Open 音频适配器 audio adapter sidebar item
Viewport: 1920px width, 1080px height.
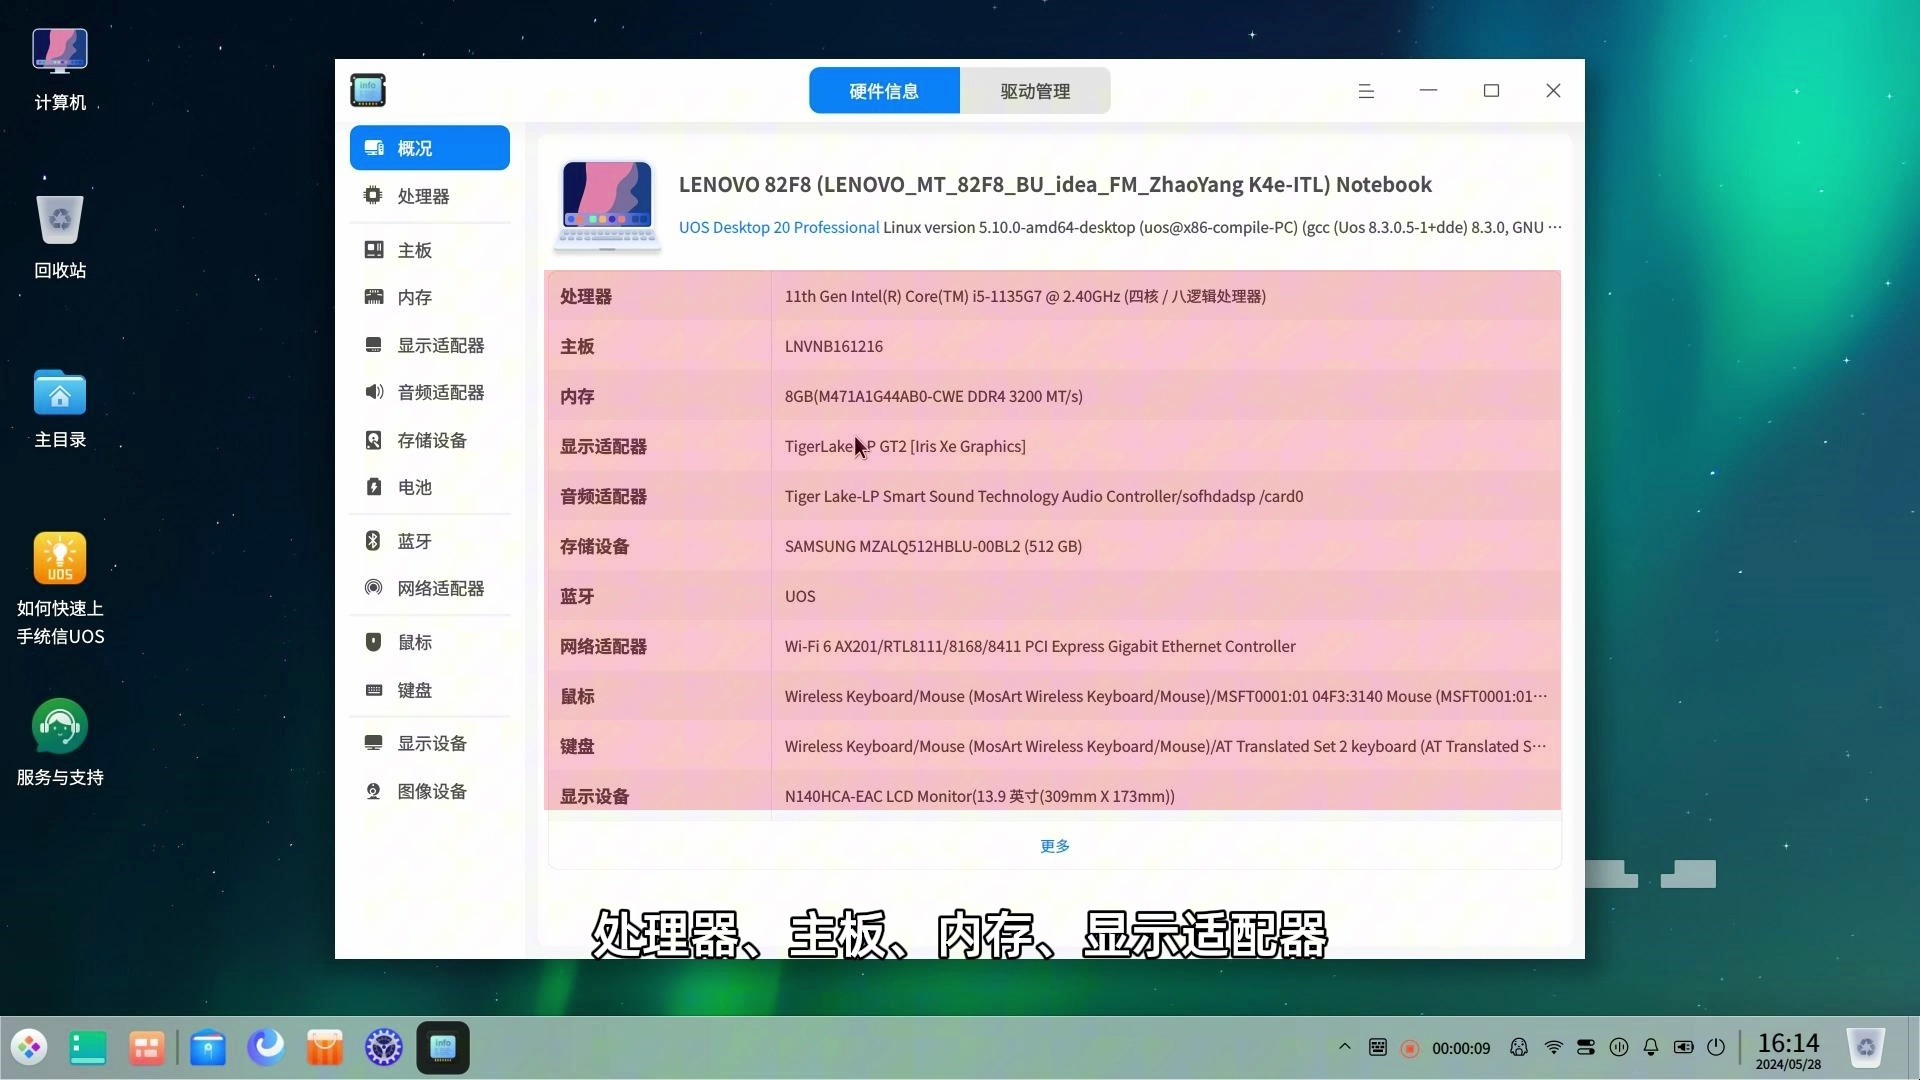429,392
